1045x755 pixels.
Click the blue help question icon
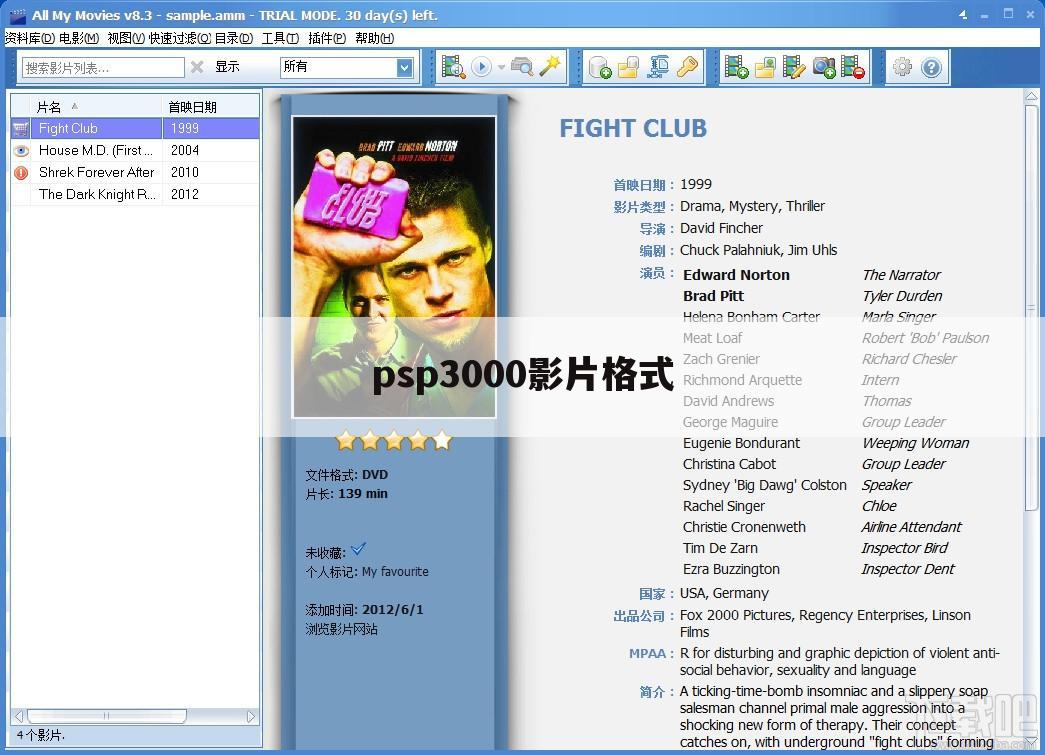point(931,67)
